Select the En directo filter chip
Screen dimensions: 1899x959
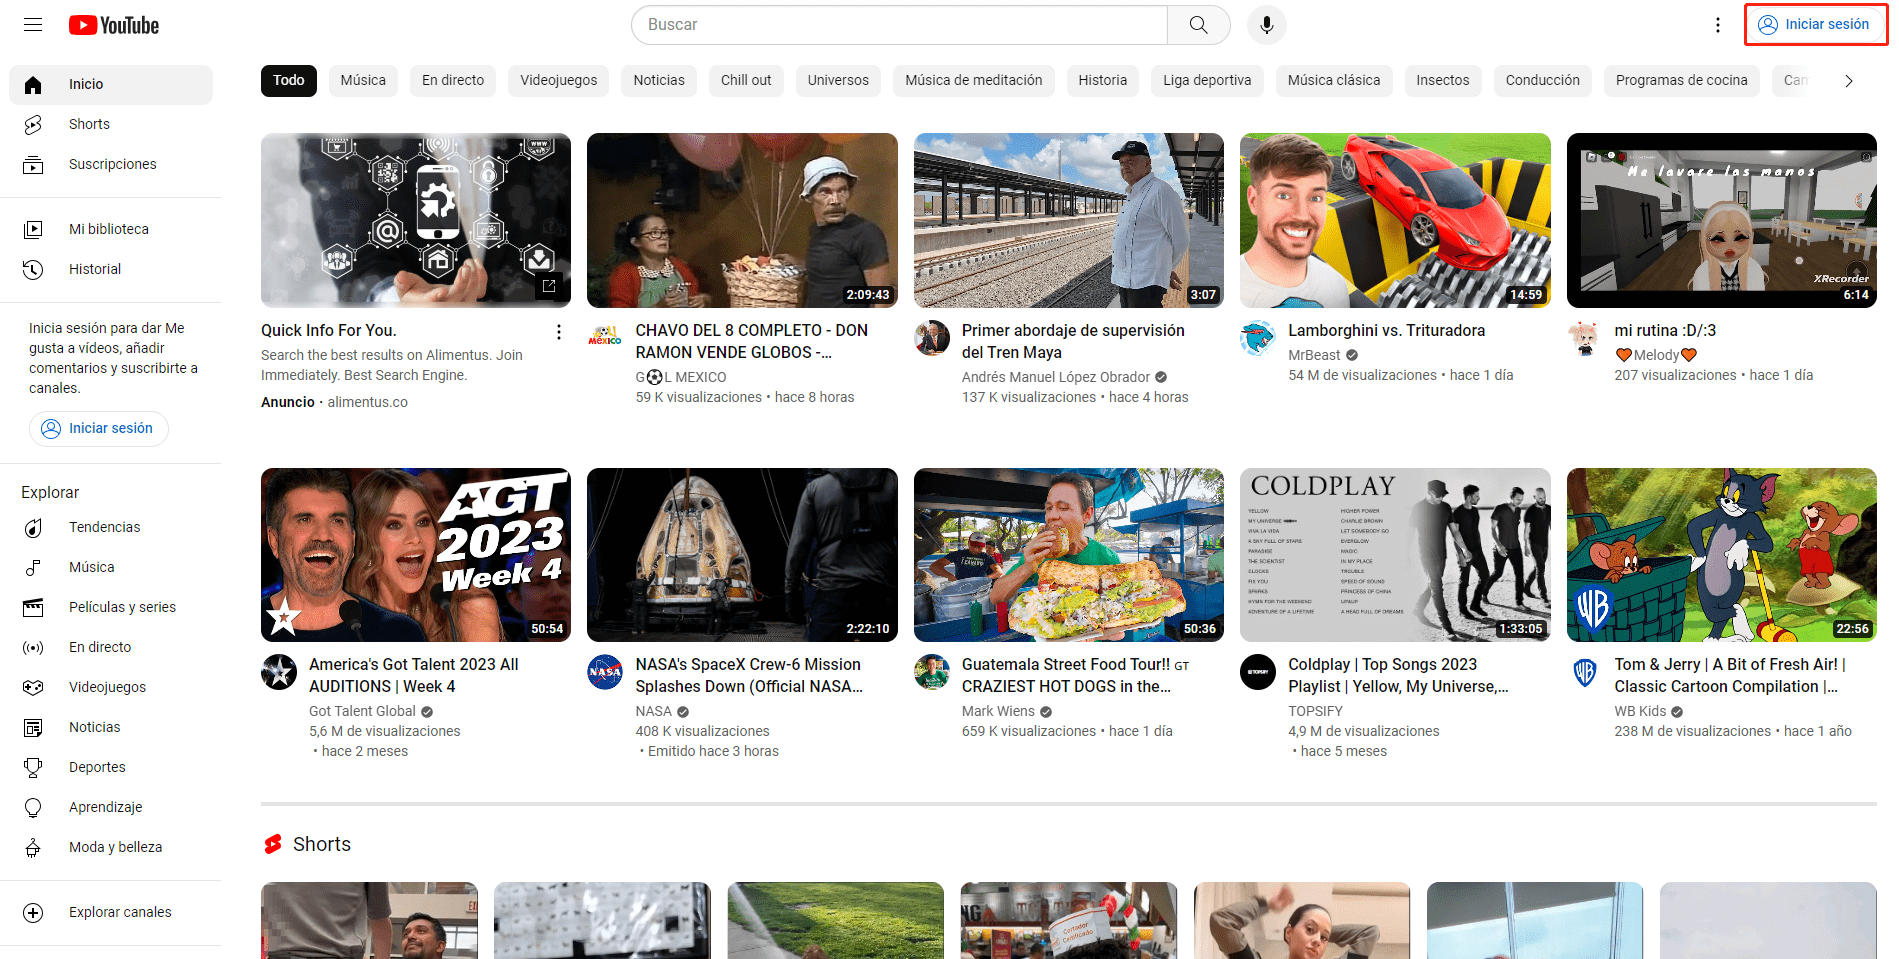(x=453, y=81)
